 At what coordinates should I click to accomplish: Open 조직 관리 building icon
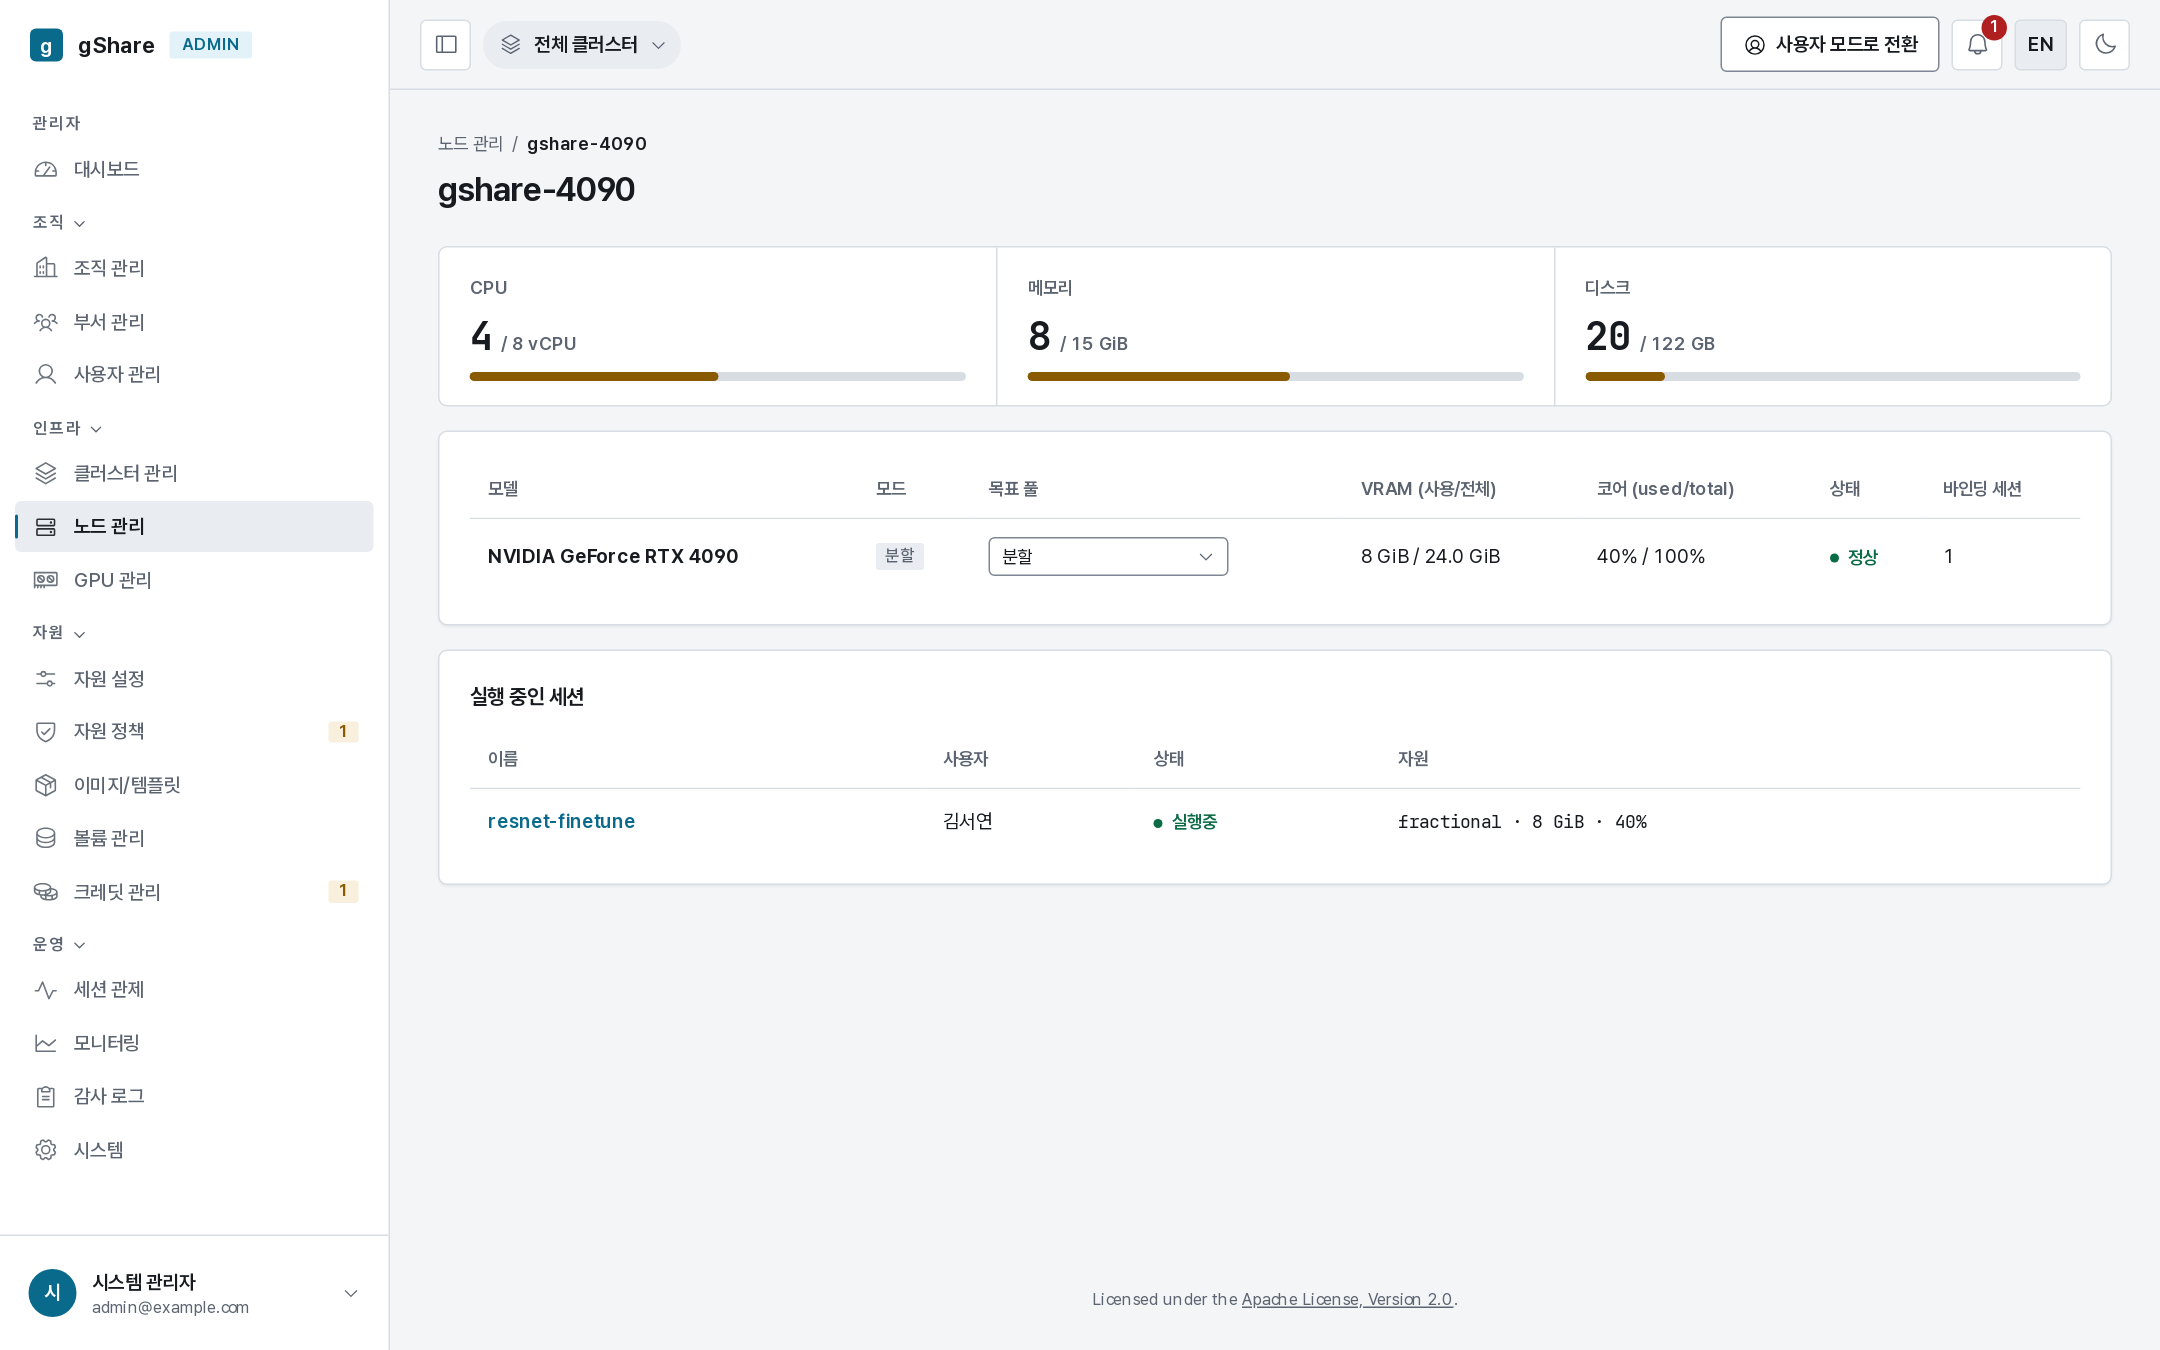pyautogui.click(x=46, y=268)
